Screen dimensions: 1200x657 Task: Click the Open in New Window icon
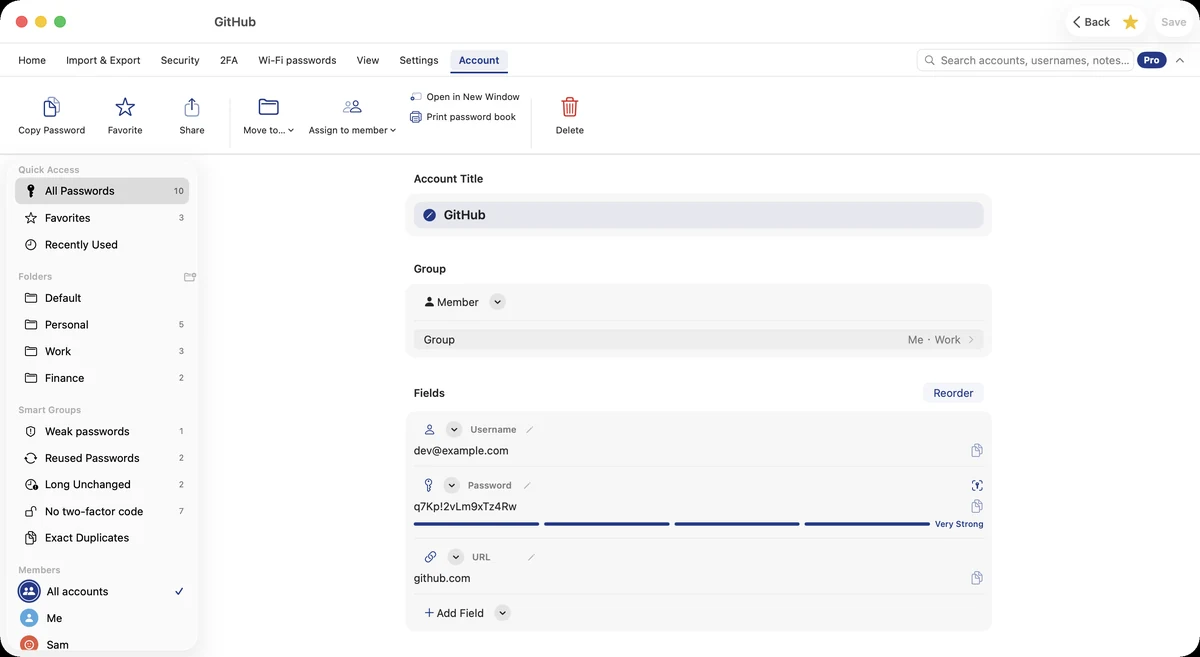416,97
